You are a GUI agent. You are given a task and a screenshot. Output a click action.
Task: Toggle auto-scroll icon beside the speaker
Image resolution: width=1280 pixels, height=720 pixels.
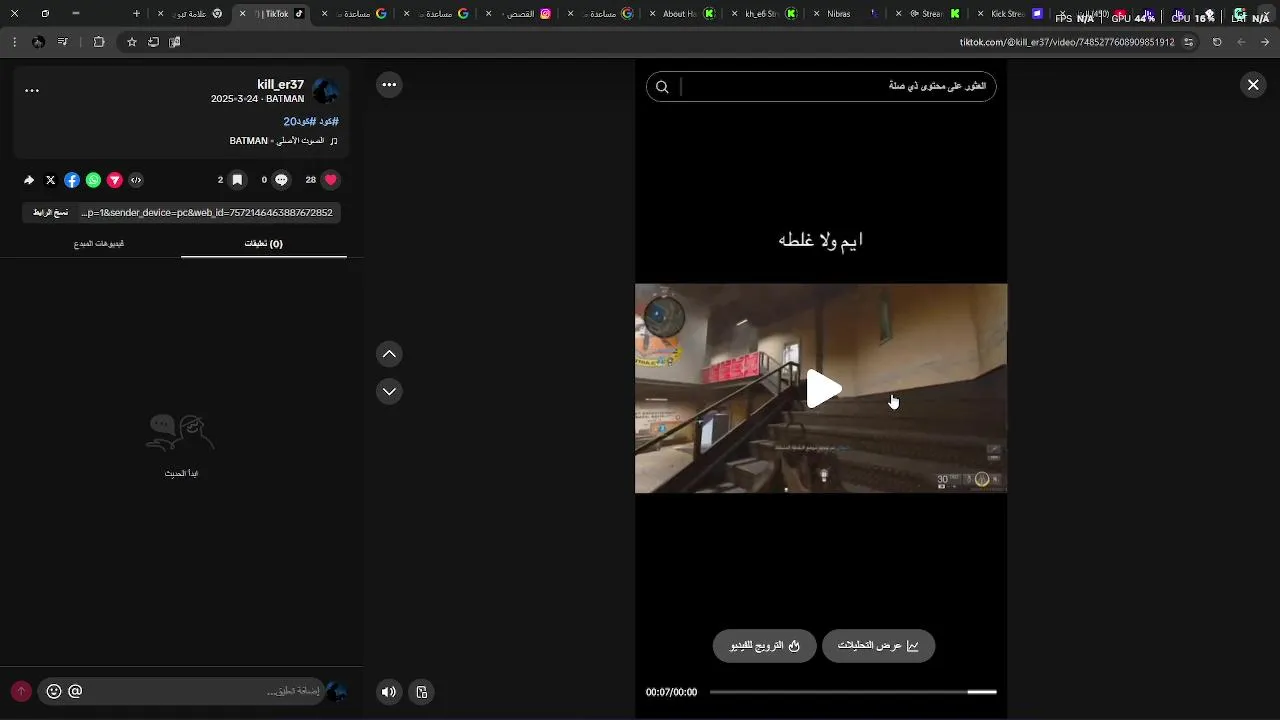coord(422,691)
